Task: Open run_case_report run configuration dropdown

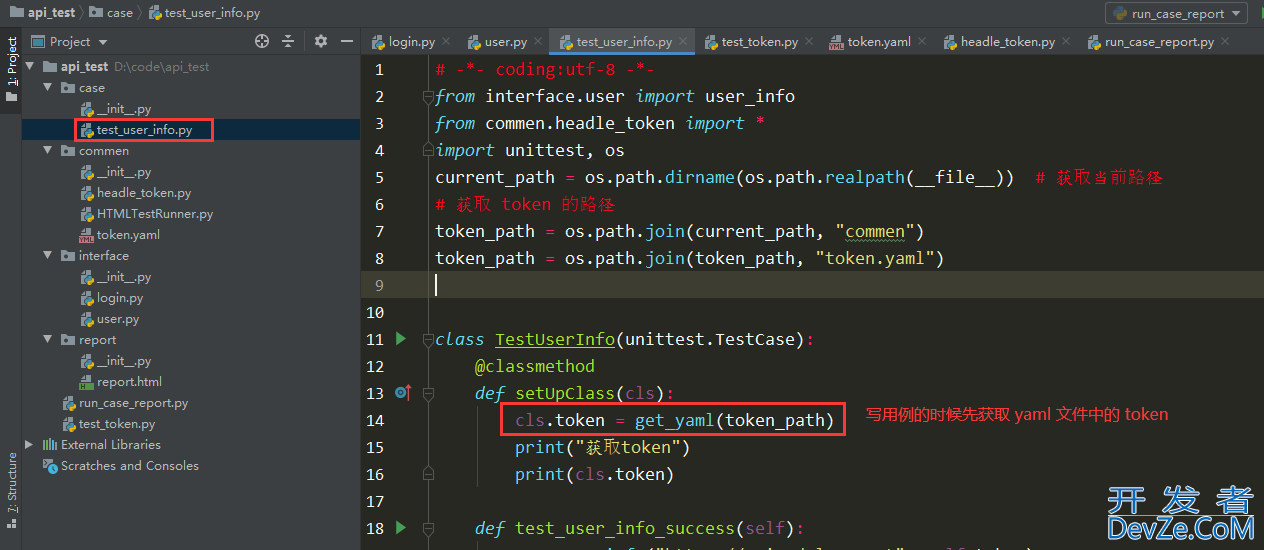Action: pos(1176,13)
